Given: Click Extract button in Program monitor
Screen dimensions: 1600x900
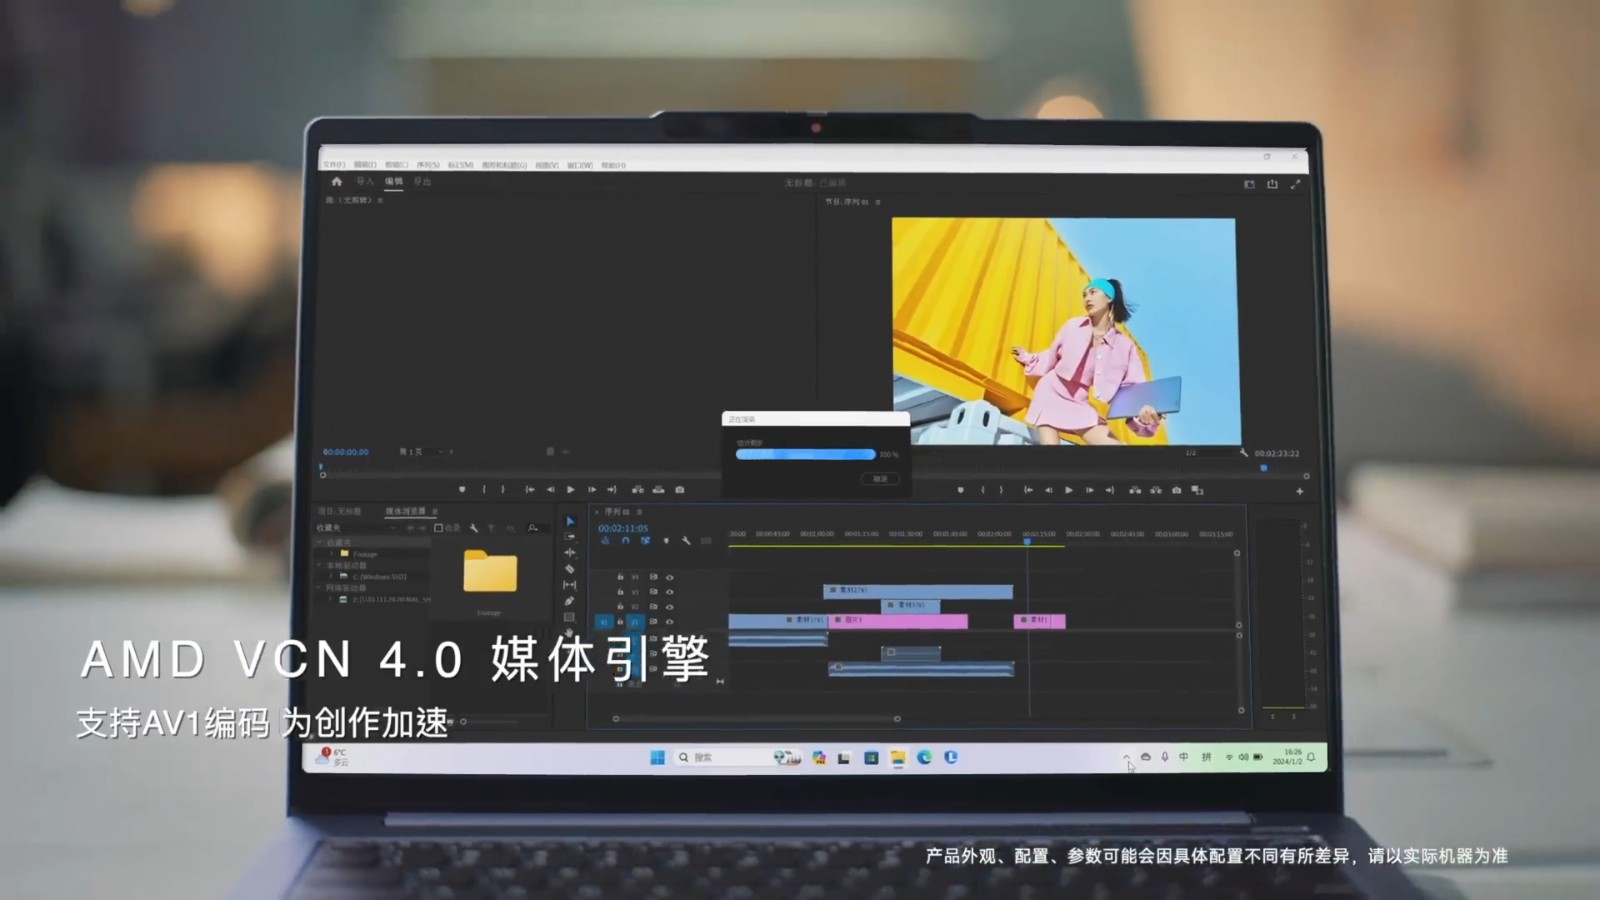Looking at the screenshot, I should (1156, 490).
